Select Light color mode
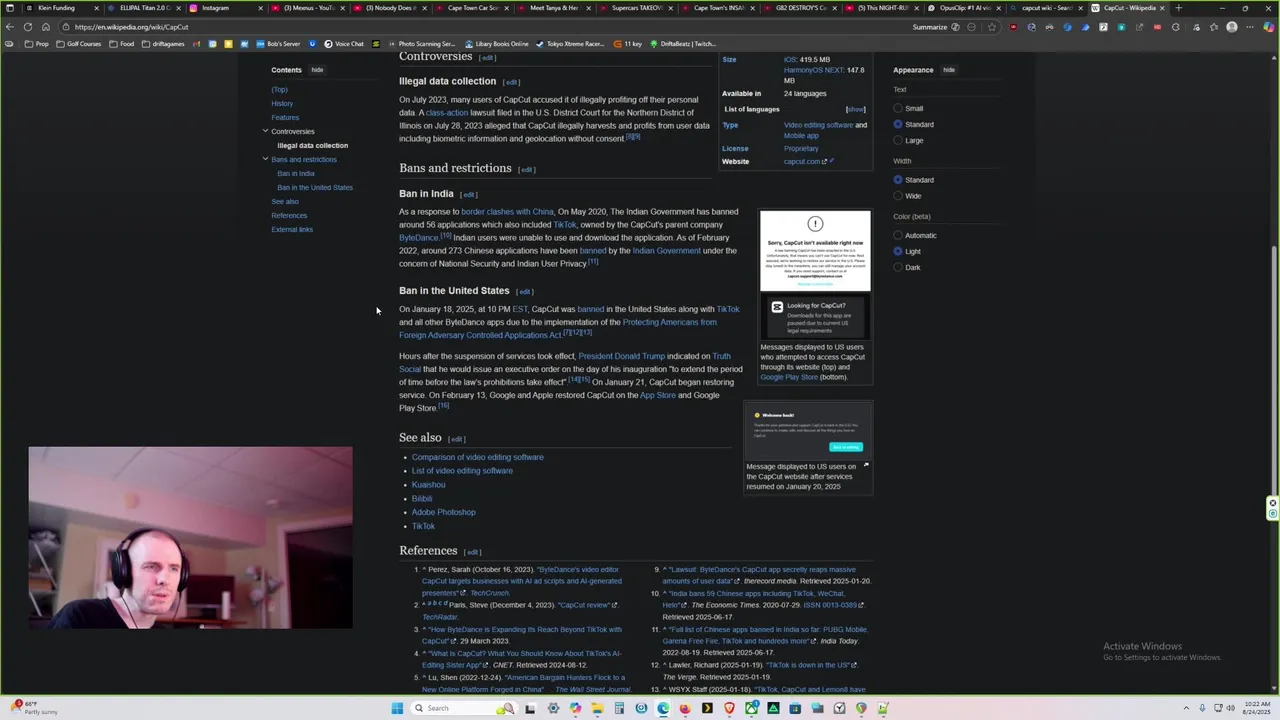This screenshot has height=720, width=1280. 898,251
